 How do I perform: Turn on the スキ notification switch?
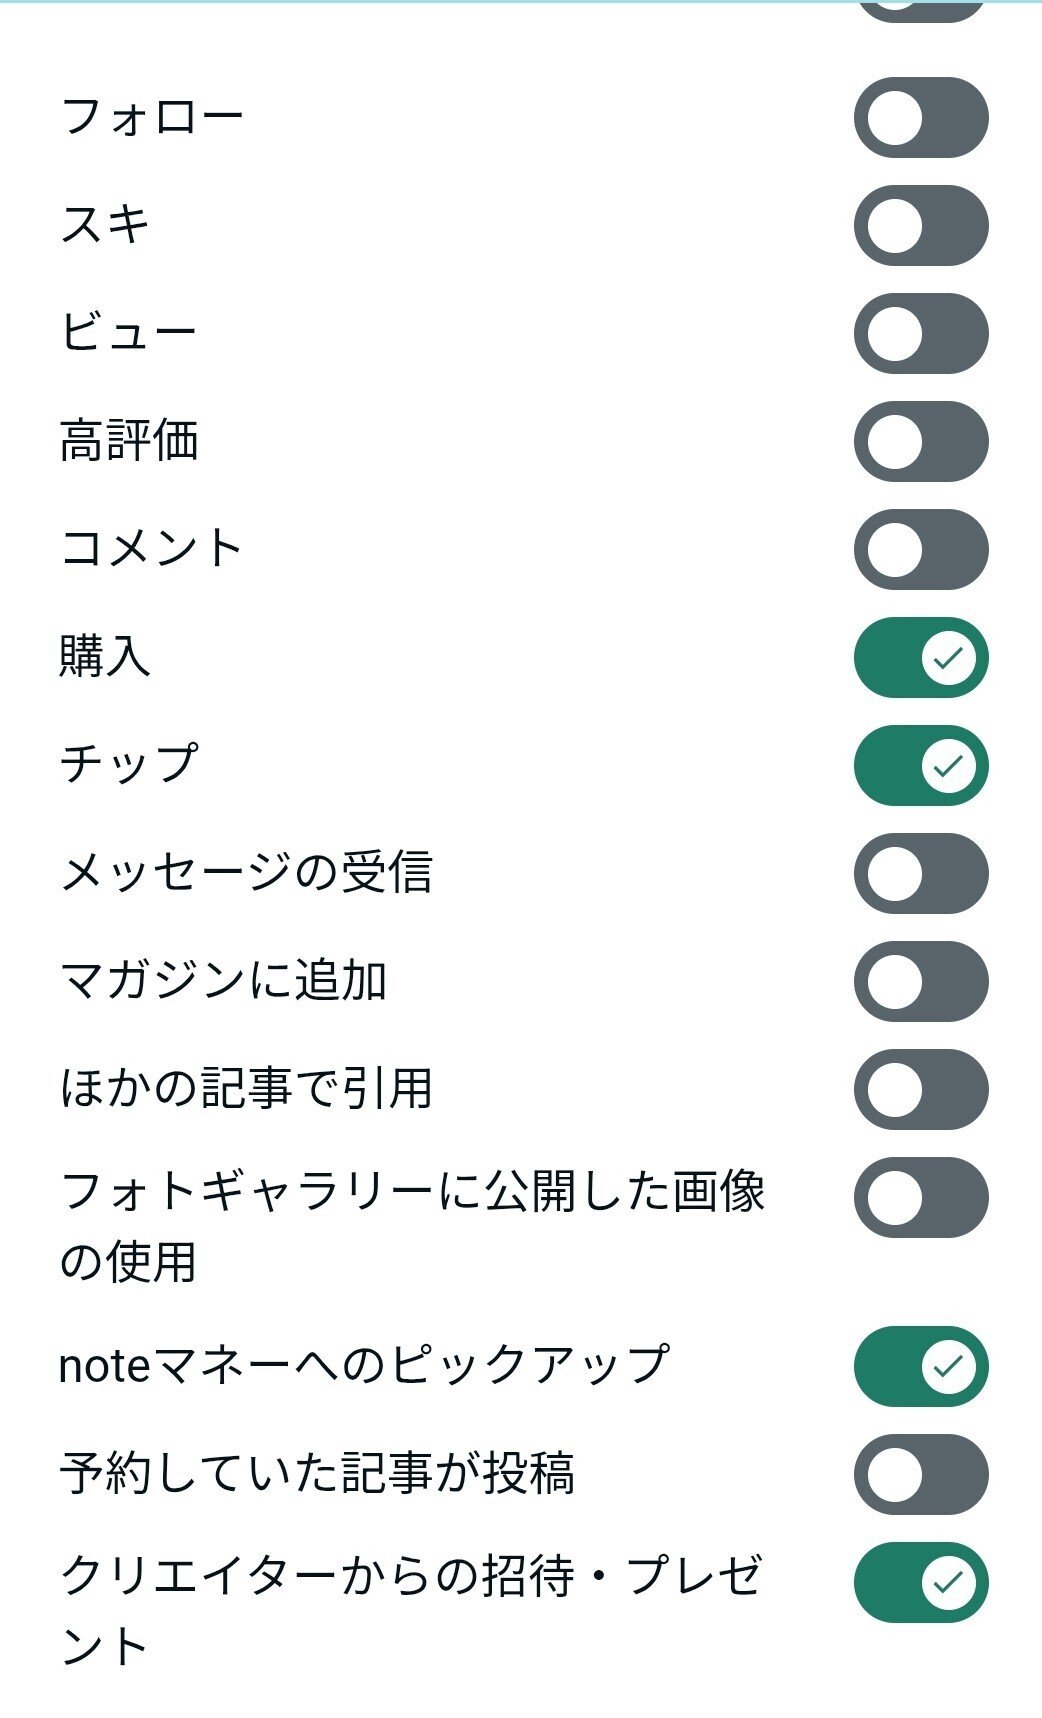click(x=920, y=226)
